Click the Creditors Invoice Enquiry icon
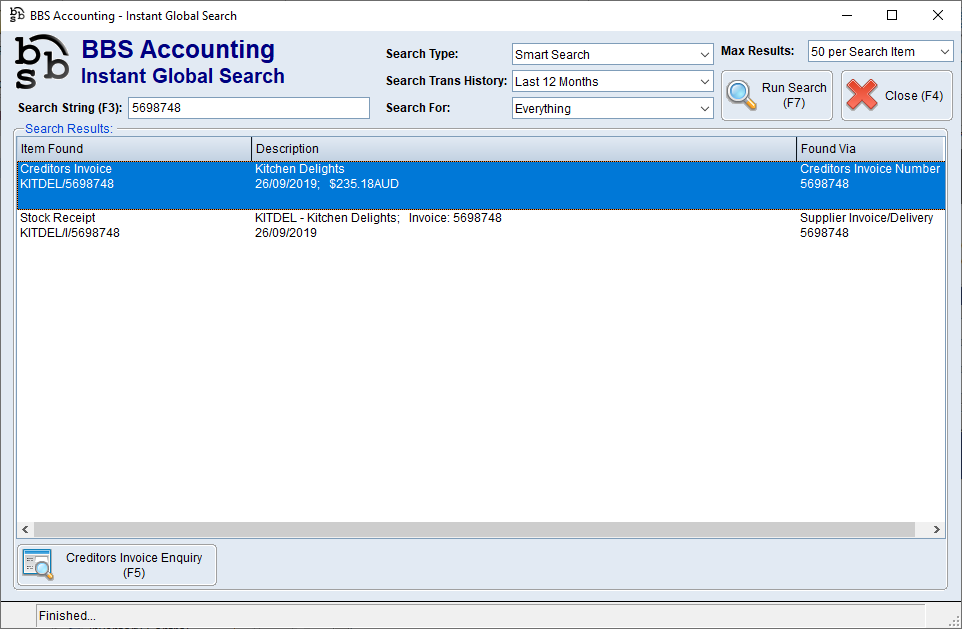The image size is (962, 629). [x=38, y=565]
